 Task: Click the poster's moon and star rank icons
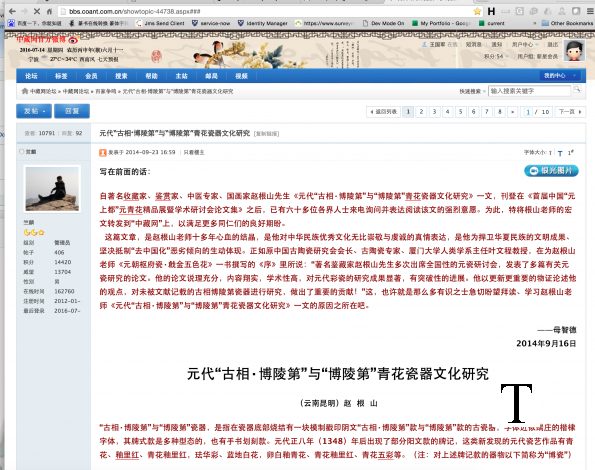[x=34, y=232]
